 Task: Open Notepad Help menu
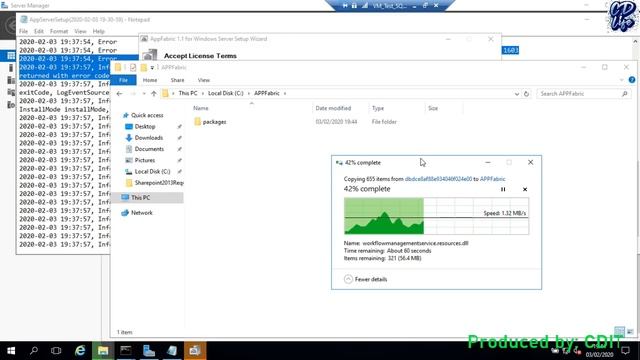pyautogui.click(x=98, y=31)
